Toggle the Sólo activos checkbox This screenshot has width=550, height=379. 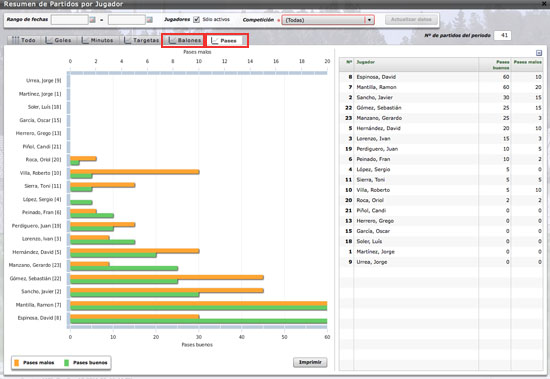coord(197,20)
